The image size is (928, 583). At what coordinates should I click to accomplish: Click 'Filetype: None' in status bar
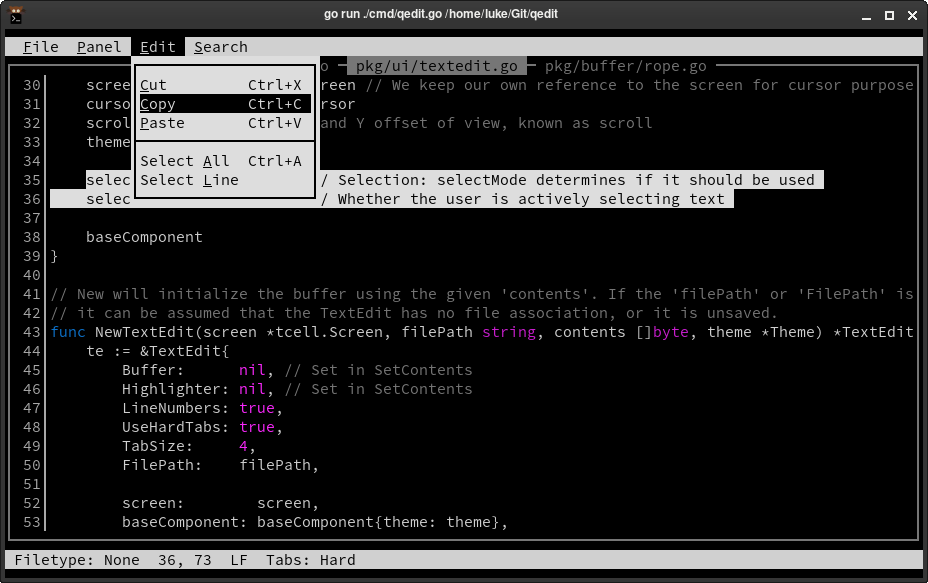click(x=77, y=560)
